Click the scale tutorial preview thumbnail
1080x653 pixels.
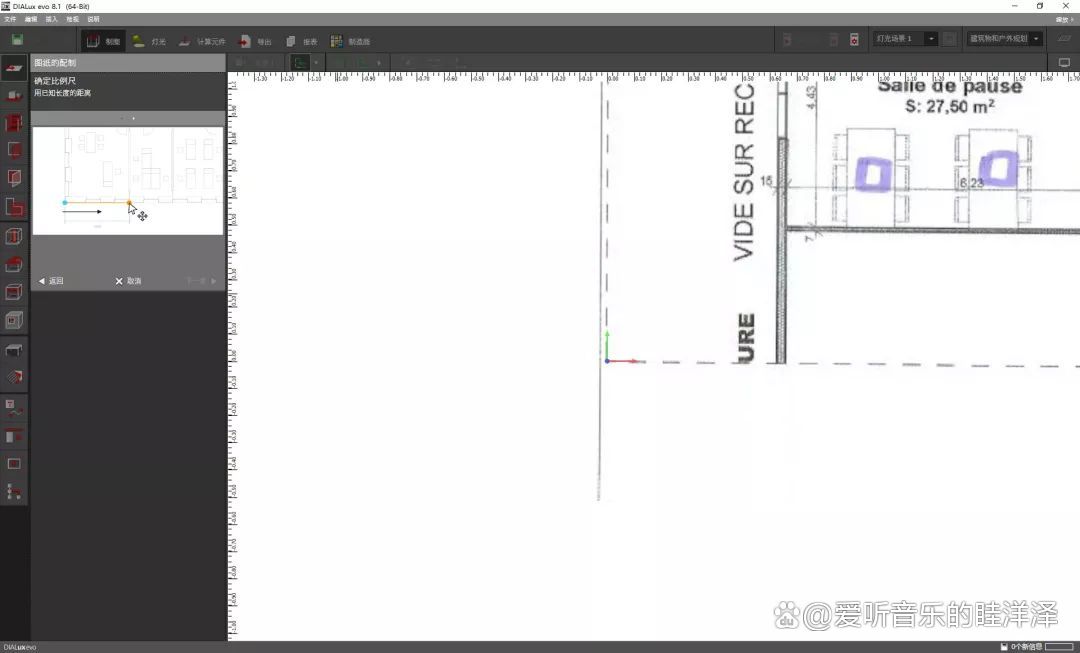click(x=128, y=180)
